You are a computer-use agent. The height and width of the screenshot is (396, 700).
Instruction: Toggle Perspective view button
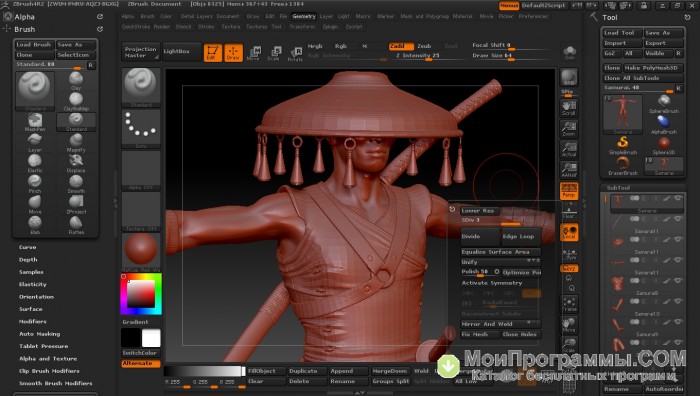coord(569,191)
